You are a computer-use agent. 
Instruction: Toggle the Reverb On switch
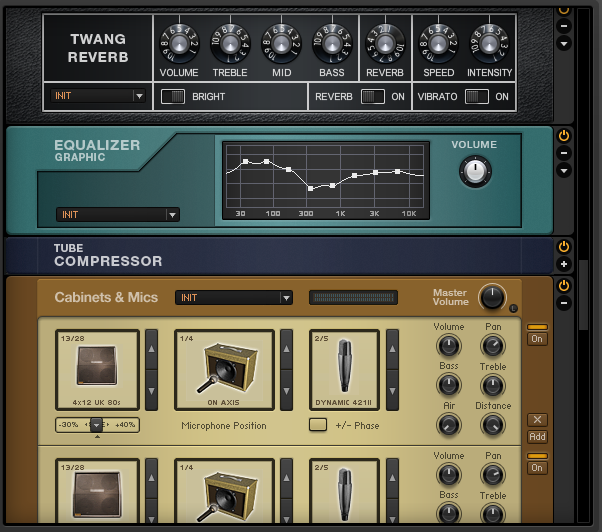[x=371, y=97]
